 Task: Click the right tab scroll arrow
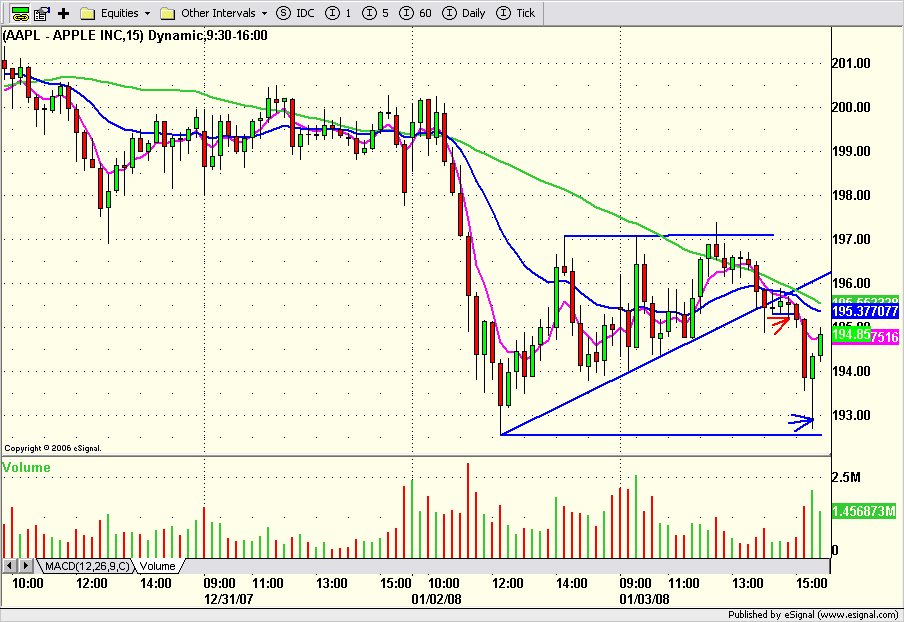coord(26,566)
